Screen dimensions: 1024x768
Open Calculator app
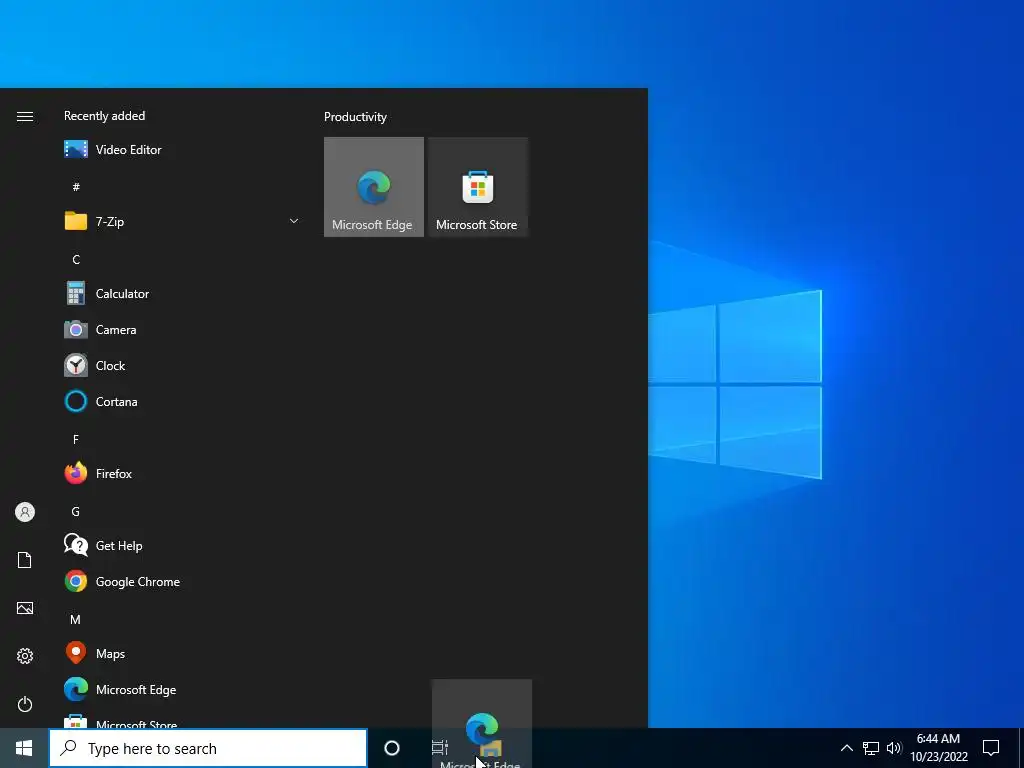click(x=182, y=294)
